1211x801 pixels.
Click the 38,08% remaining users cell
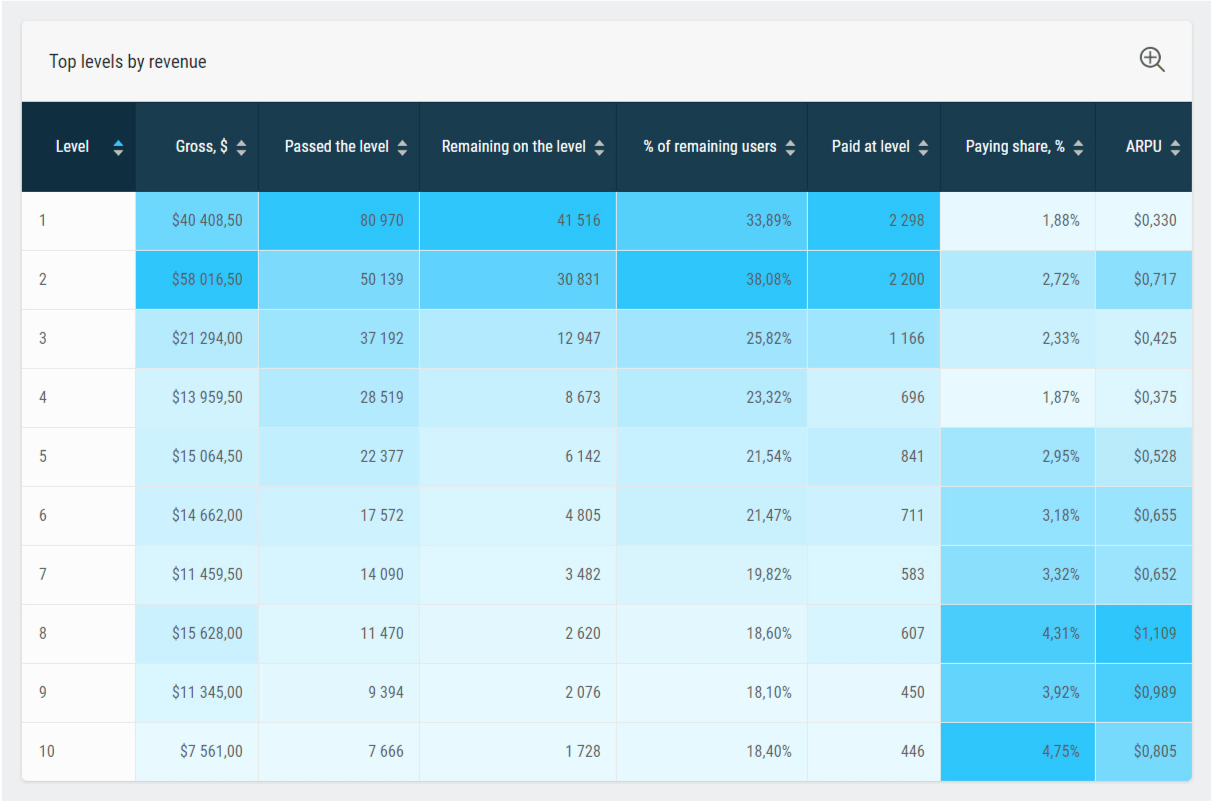(768, 279)
